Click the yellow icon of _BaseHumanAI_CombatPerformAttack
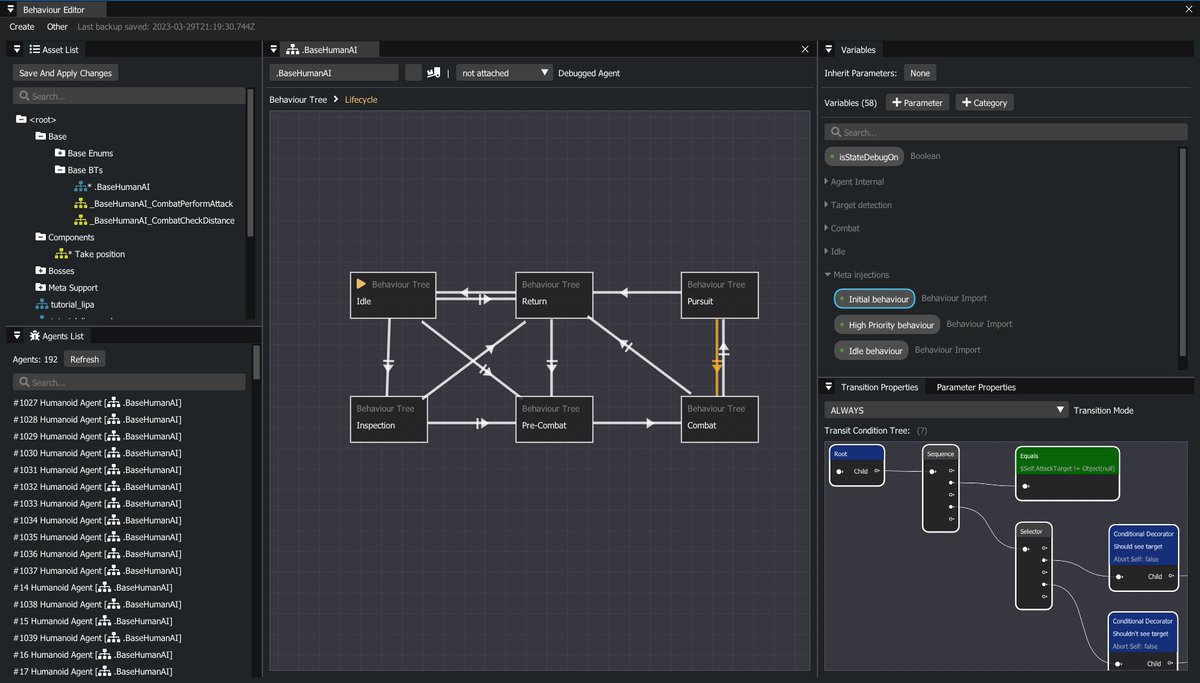 (81, 203)
